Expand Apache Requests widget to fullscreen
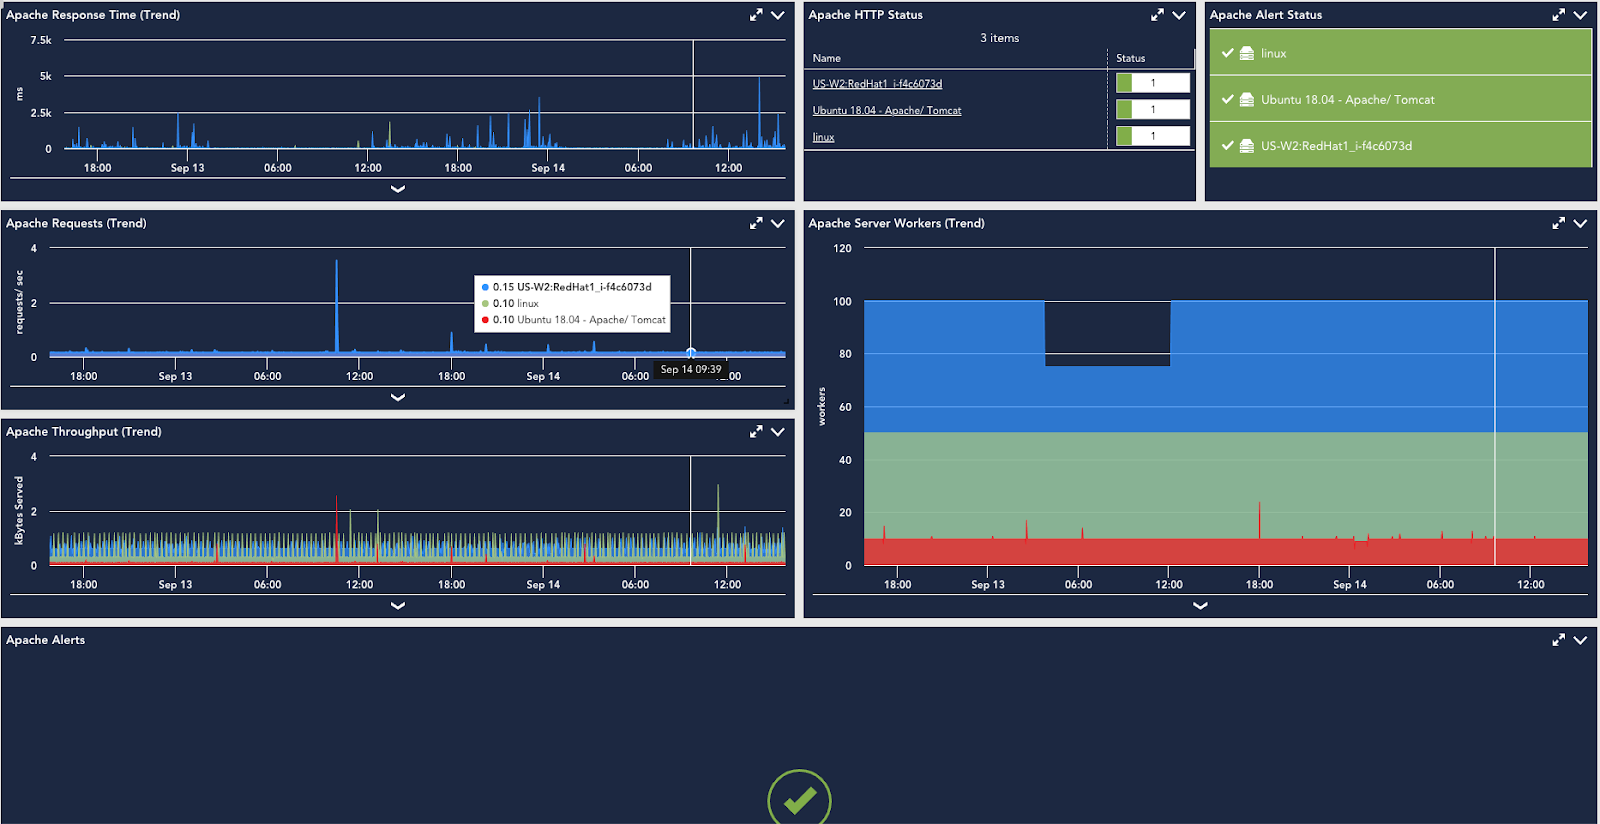This screenshot has height=824, width=1600. point(756,223)
